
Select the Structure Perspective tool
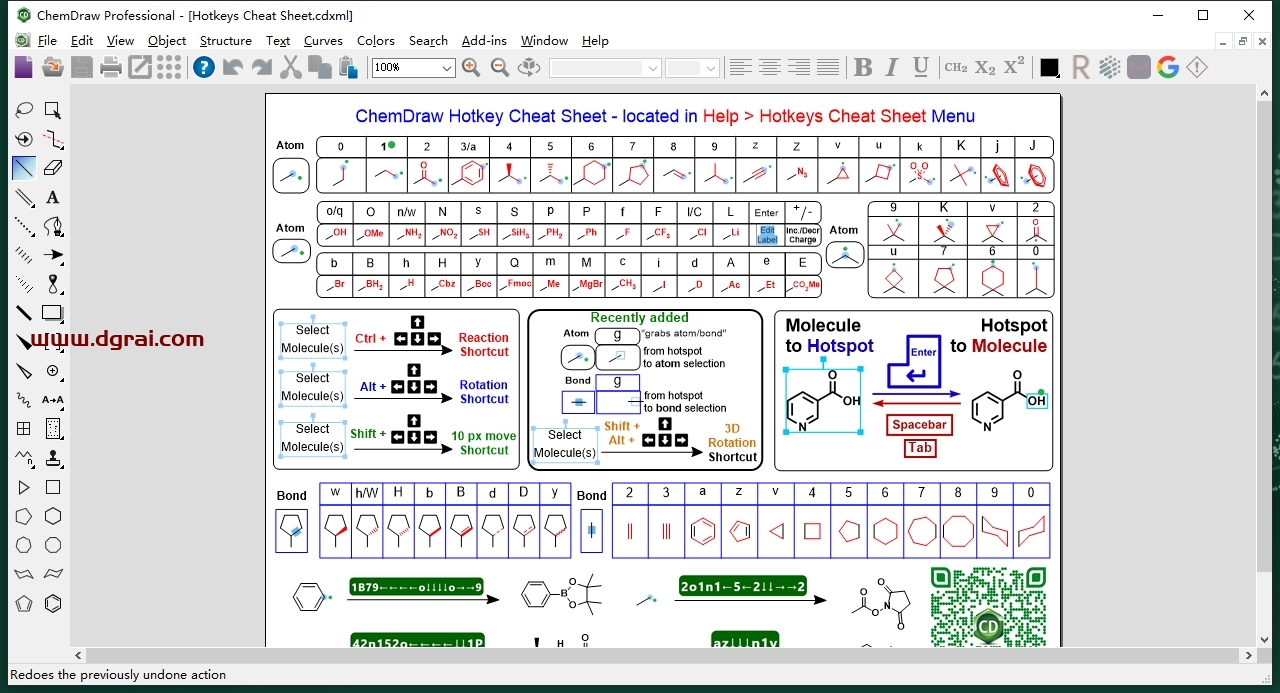(24, 139)
